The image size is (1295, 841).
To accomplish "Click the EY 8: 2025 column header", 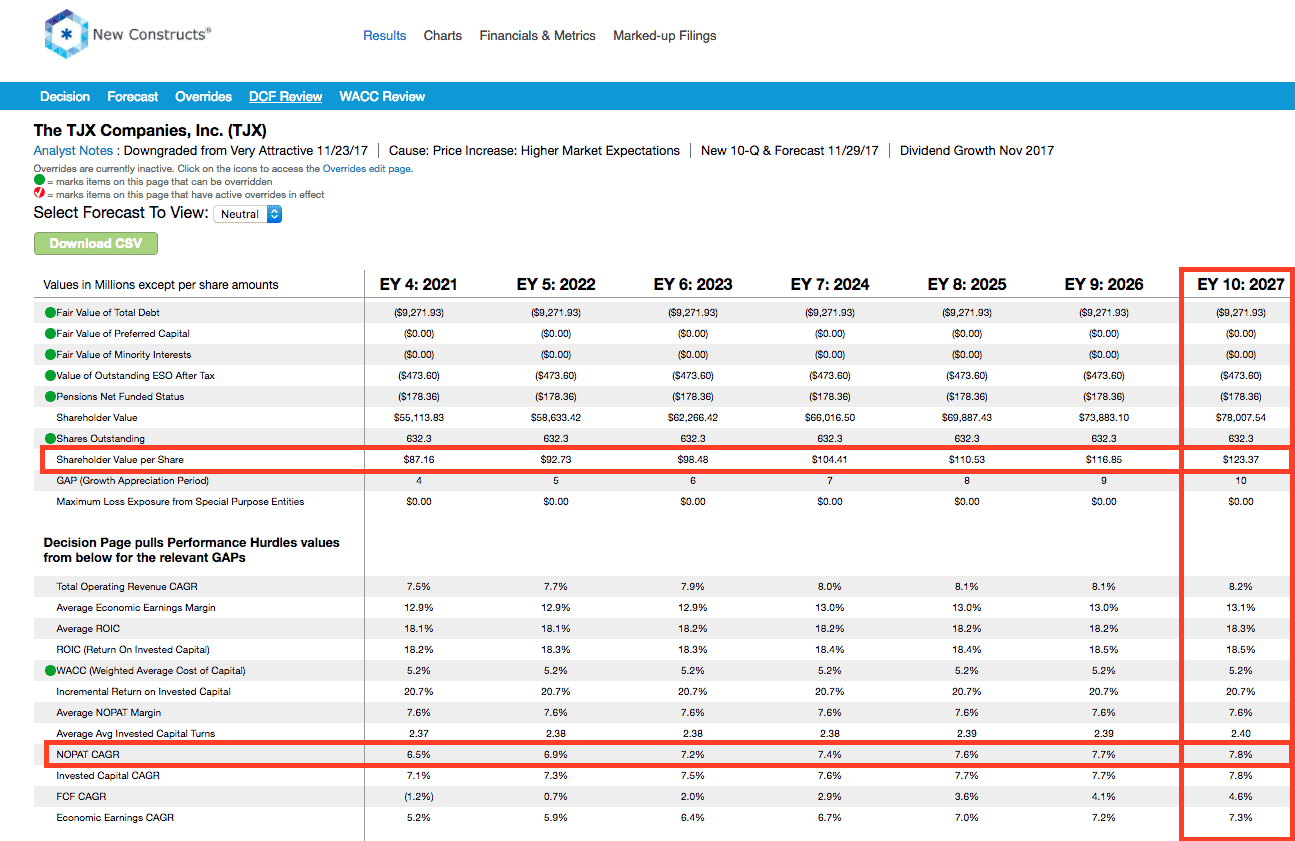I will [x=967, y=285].
